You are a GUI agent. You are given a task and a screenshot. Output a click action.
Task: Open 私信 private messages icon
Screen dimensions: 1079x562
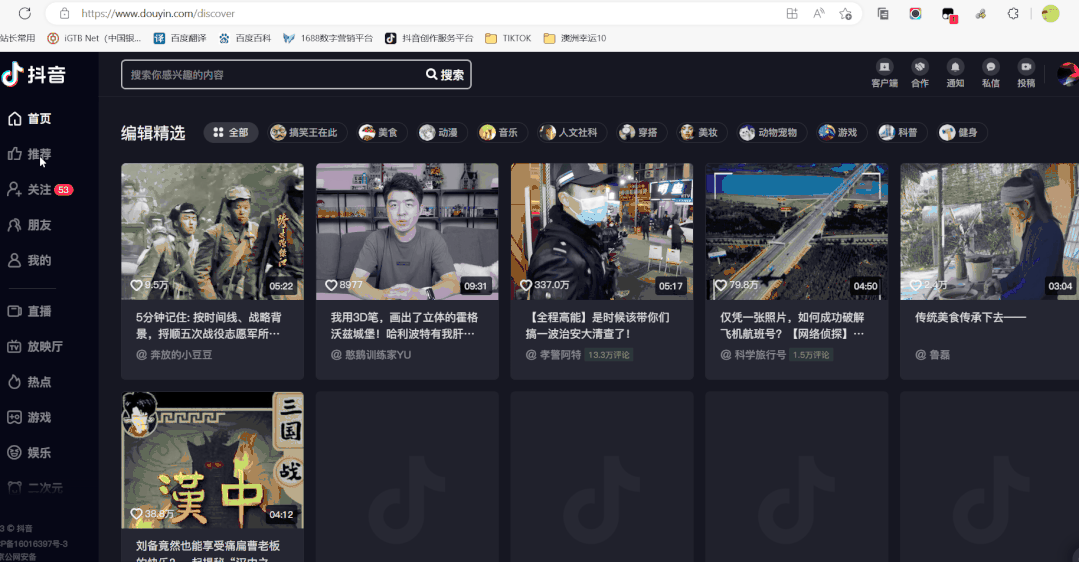(x=991, y=74)
